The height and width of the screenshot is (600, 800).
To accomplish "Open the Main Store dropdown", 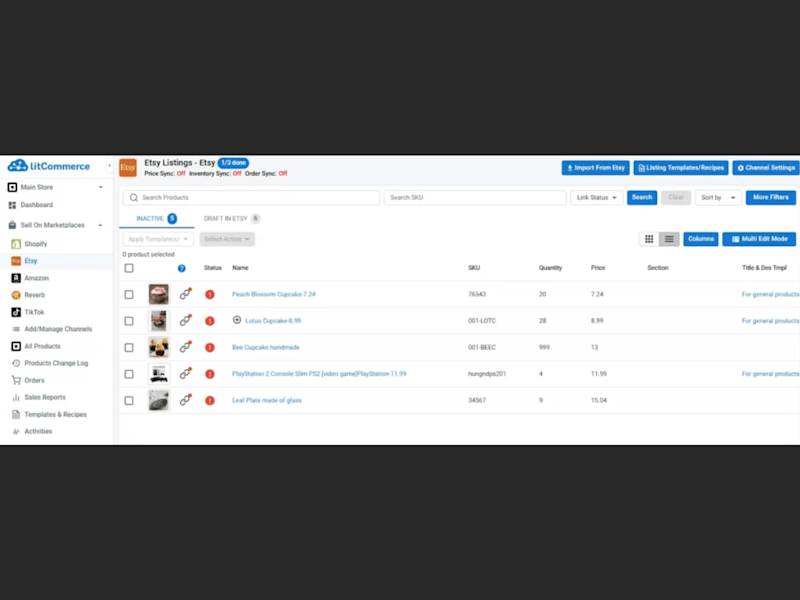I will (x=56, y=187).
